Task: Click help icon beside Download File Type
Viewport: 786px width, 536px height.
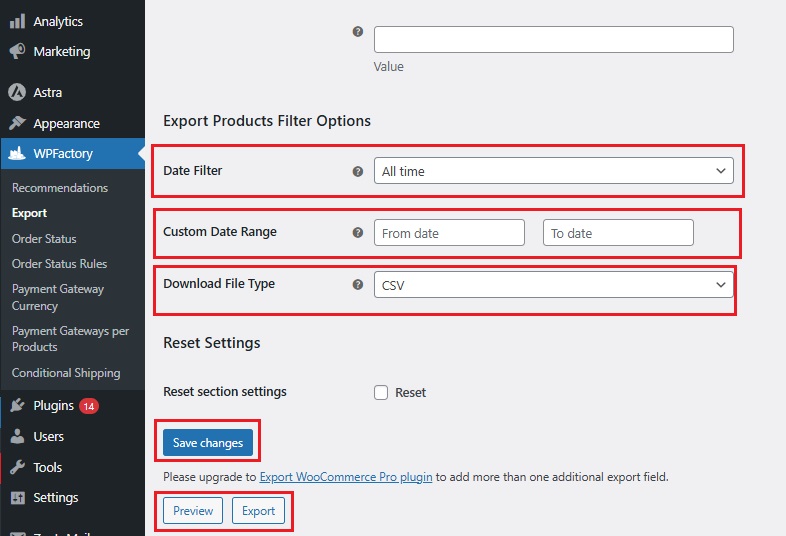Action: pos(357,284)
